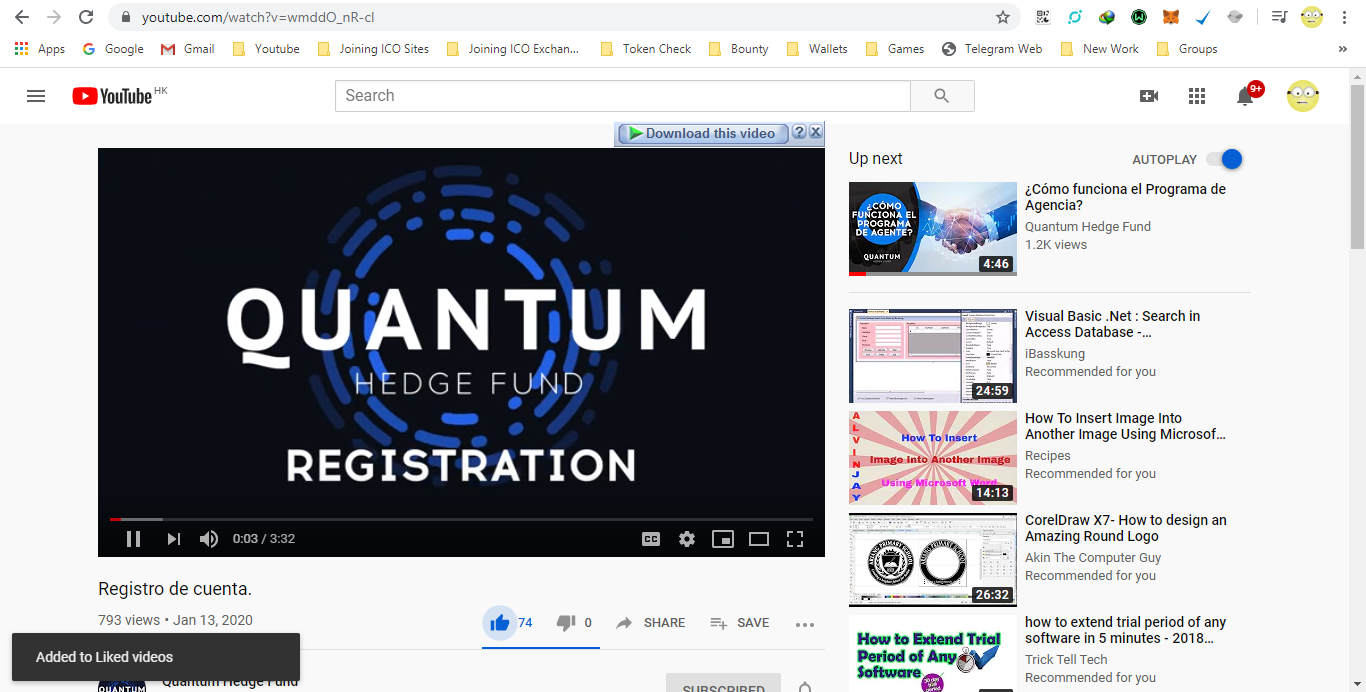
Task: Click the video progress bar
Action: [x=461, y=519]
